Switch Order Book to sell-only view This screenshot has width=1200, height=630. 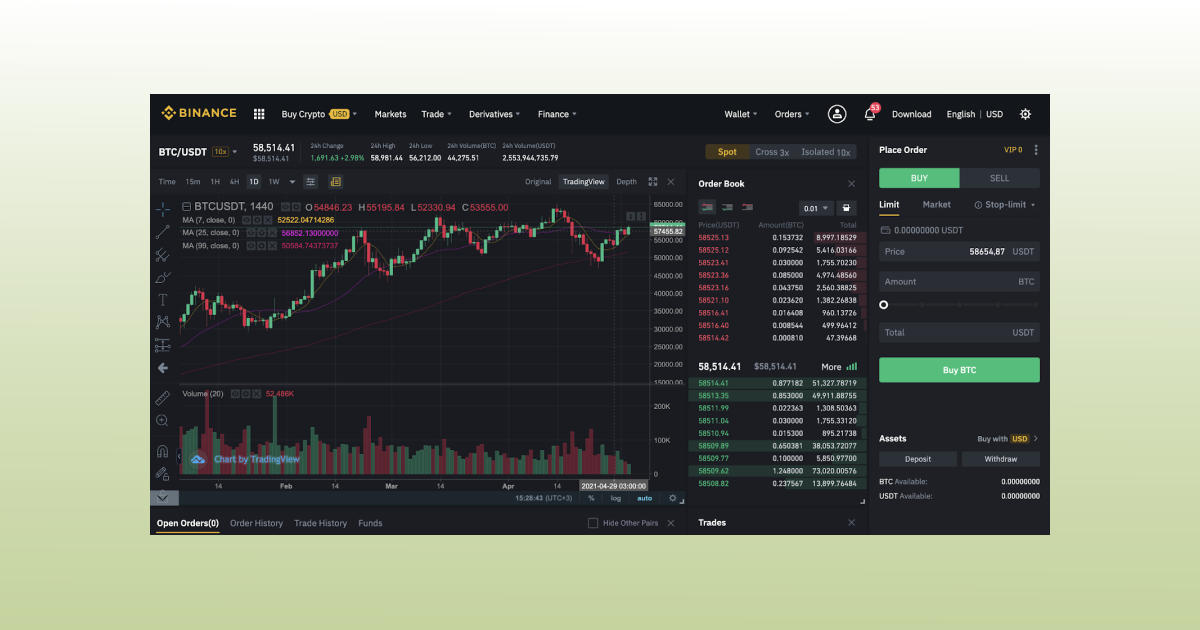pos(747,206)
